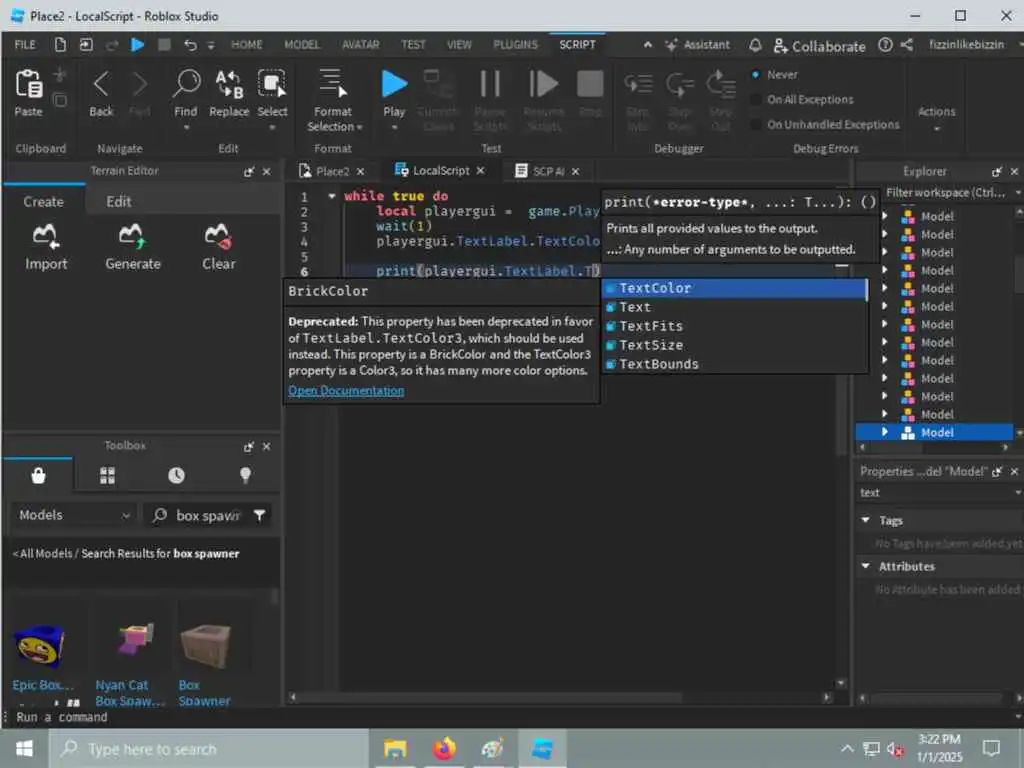Expand the Format Selection dropdown arrow
This screenshot has height=768, width=1024.
click(x=359, y=127)
